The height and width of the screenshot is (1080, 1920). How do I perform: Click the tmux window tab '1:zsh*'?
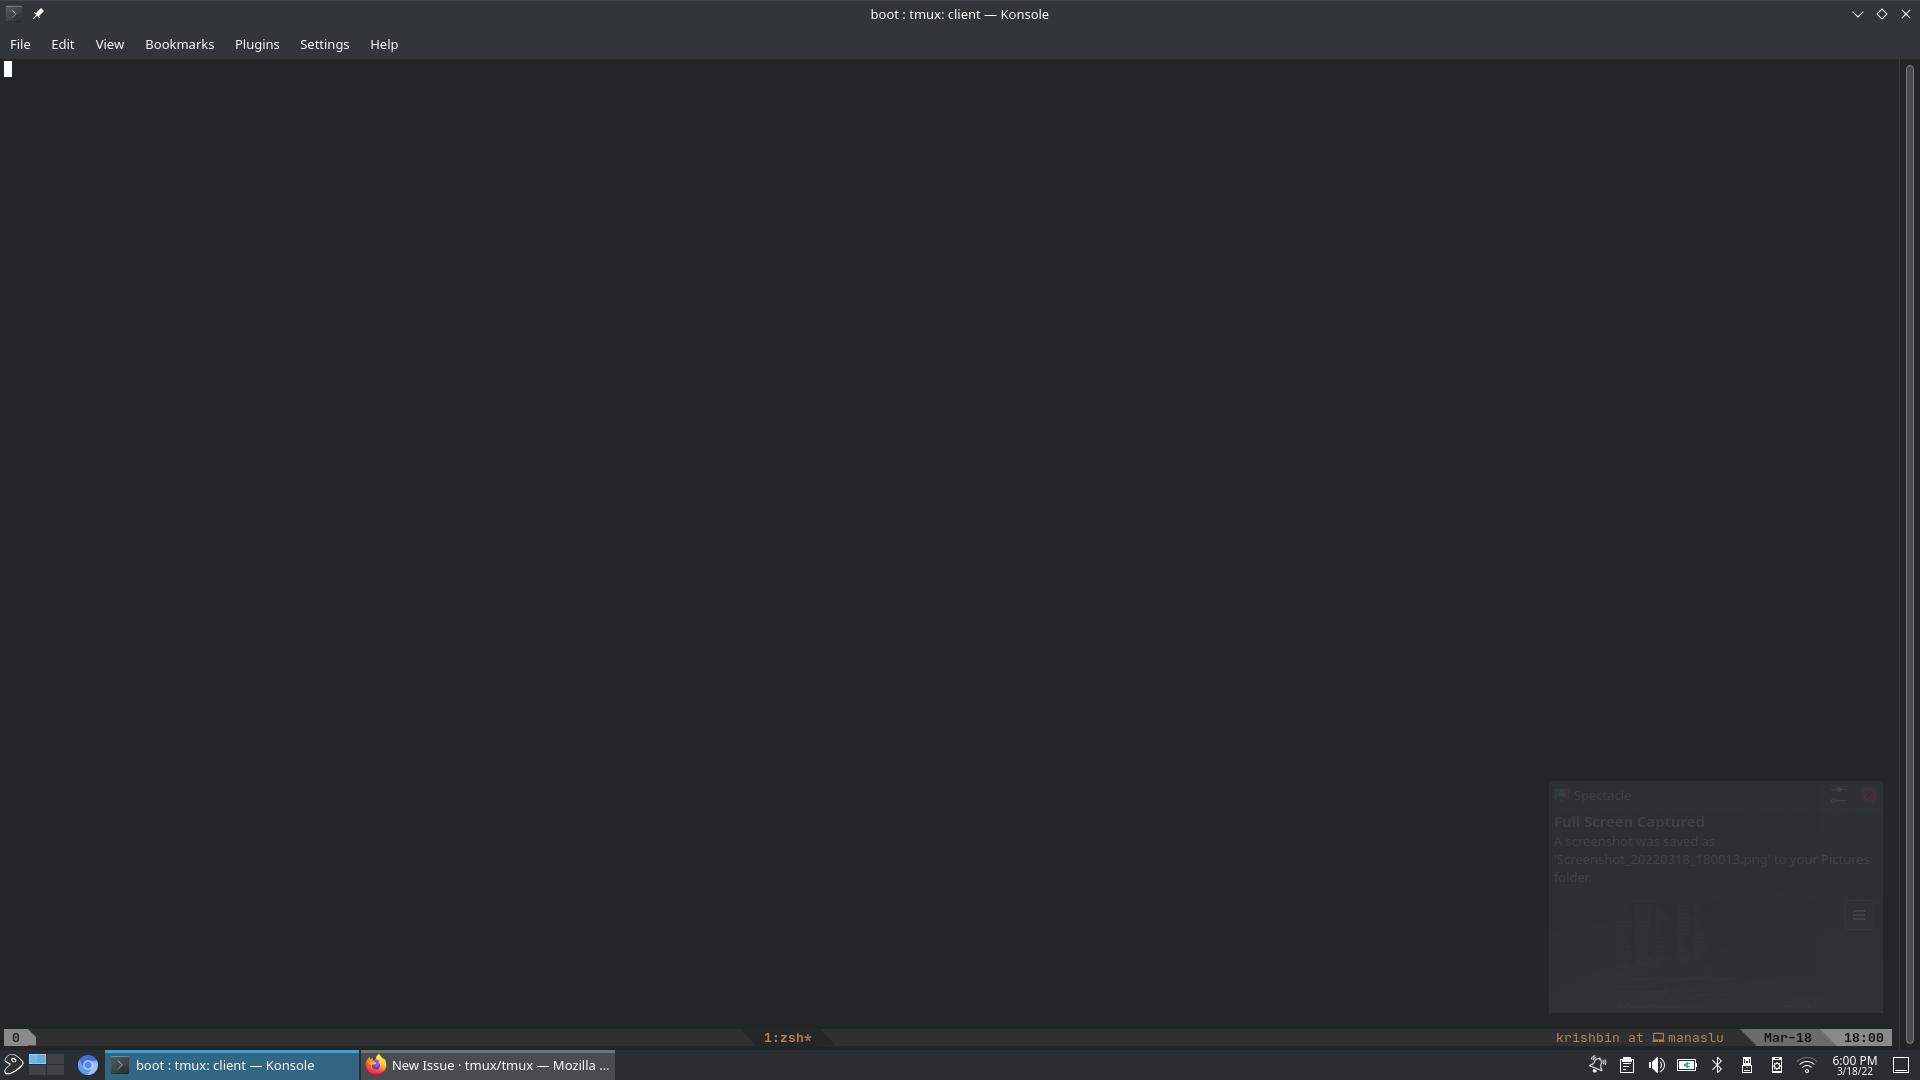click(787, 1038)
